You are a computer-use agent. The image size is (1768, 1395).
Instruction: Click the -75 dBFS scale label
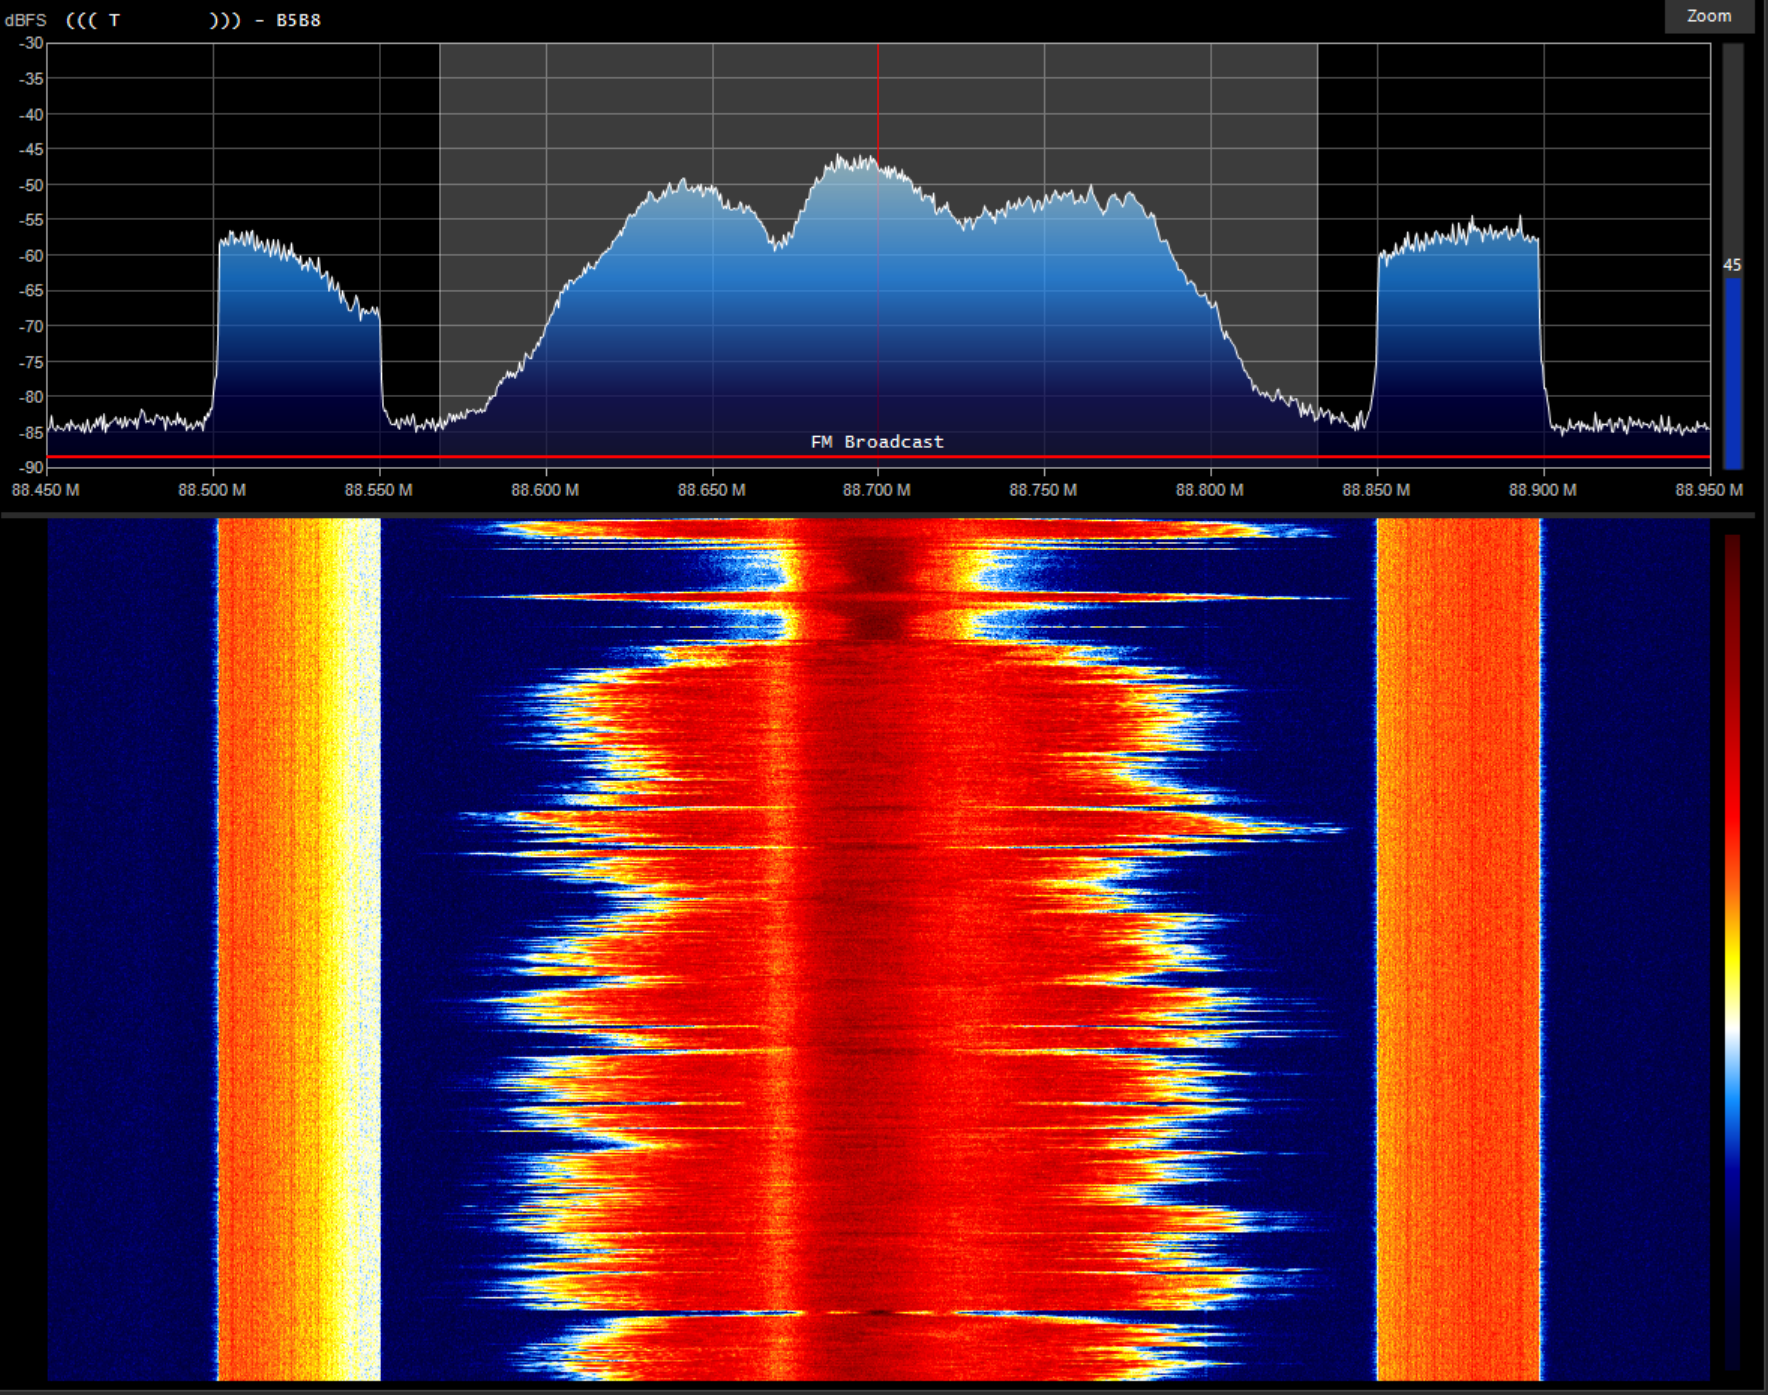point(31,362)
